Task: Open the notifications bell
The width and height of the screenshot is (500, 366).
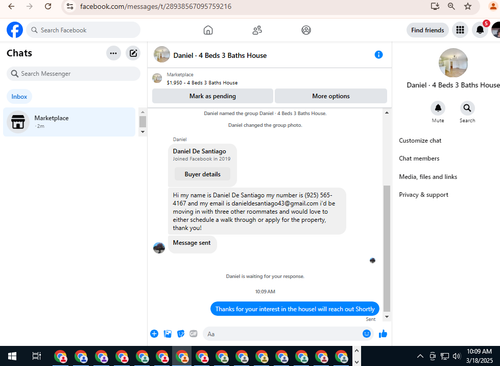Action: click(x=480, y=30)
